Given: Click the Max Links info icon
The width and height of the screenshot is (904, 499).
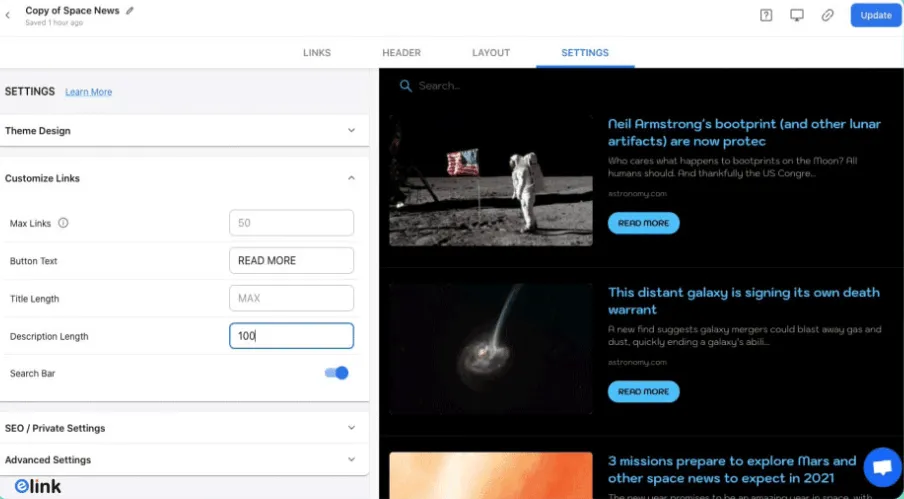Looking at the screenshot, I should 63,222.
